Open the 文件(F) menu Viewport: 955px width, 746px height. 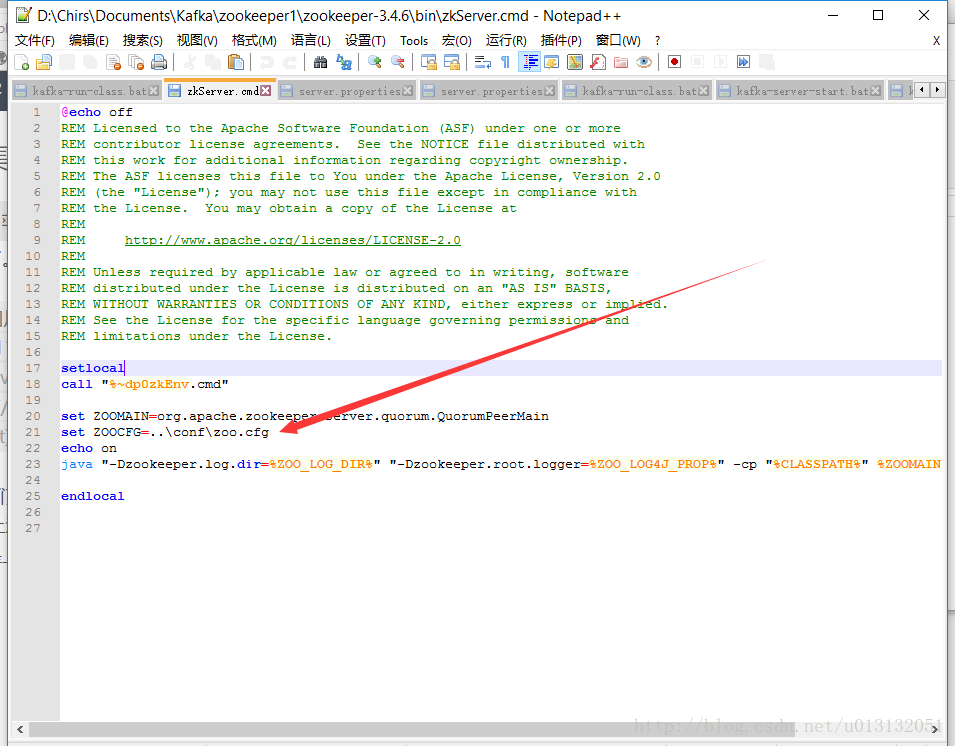point(34,40)
